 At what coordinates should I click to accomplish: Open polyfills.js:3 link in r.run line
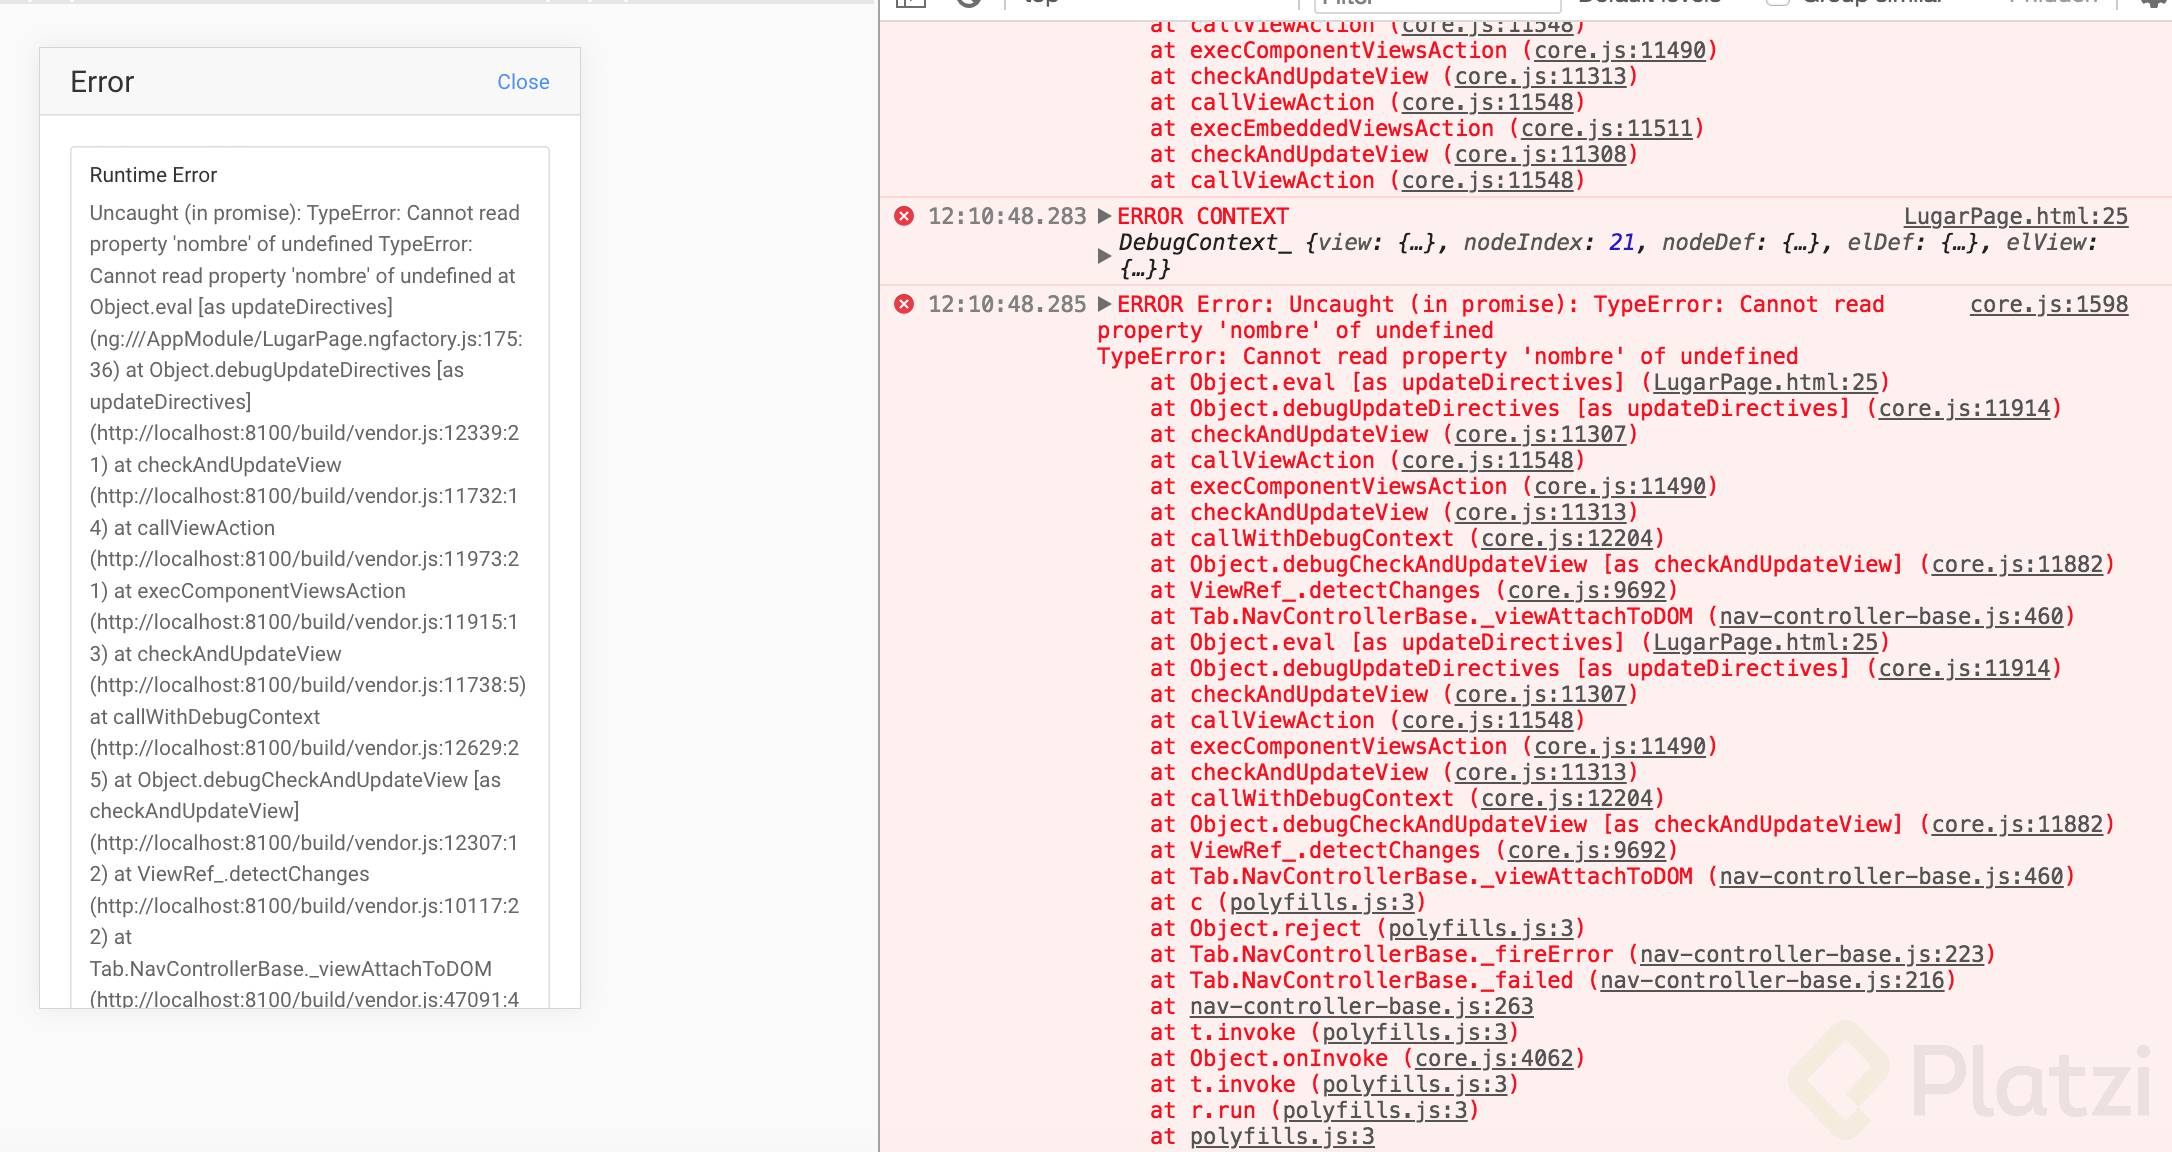pyautogui.click(x=1374, y=1110)
